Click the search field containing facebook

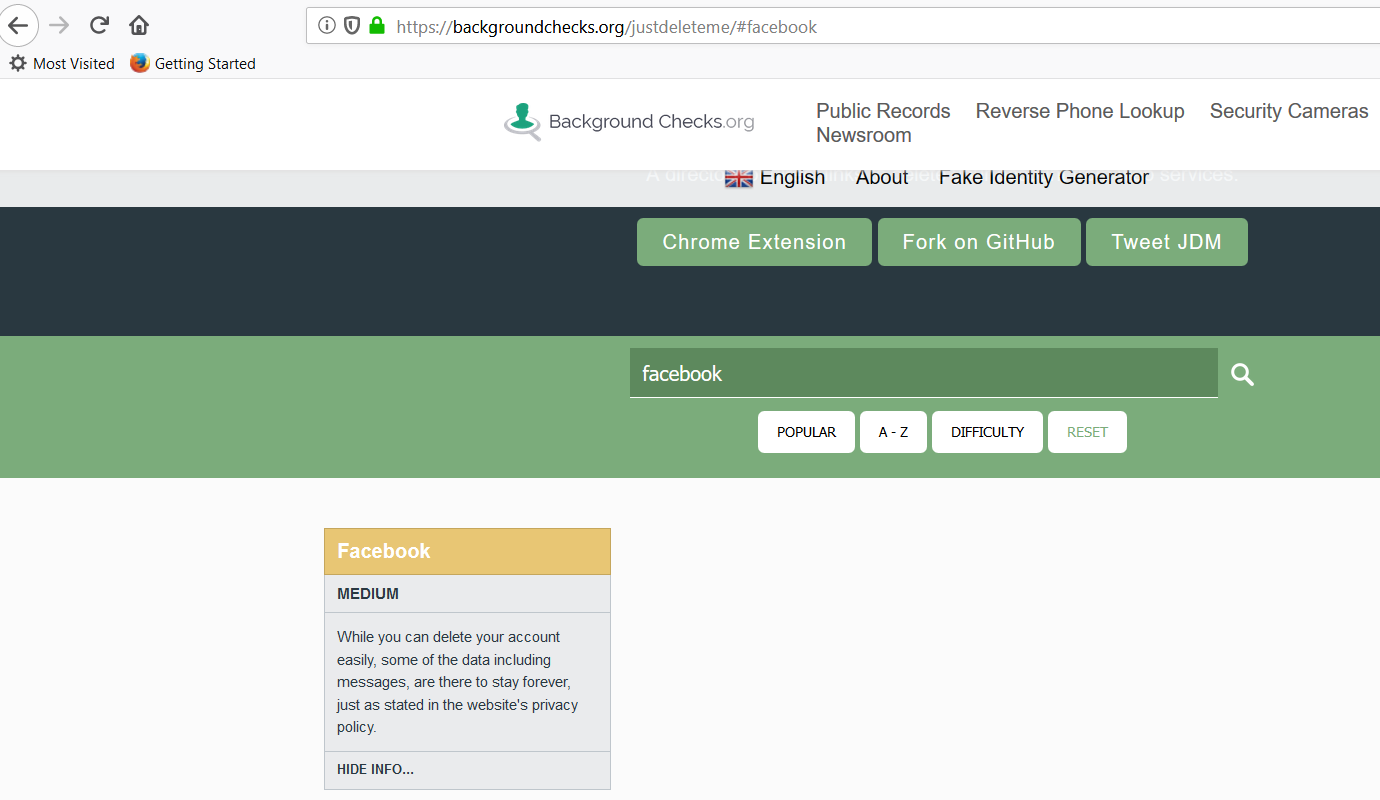pyautogui.click(x=924, y=373)
